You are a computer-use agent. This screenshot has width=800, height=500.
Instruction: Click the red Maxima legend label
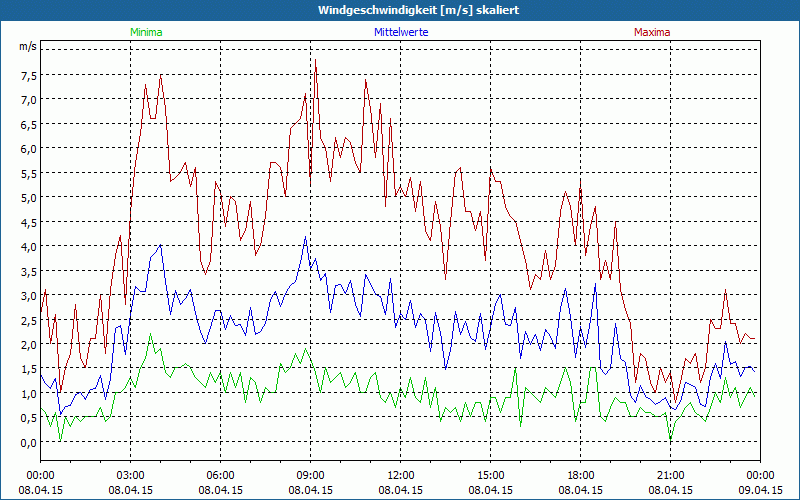tap(652, 32)
